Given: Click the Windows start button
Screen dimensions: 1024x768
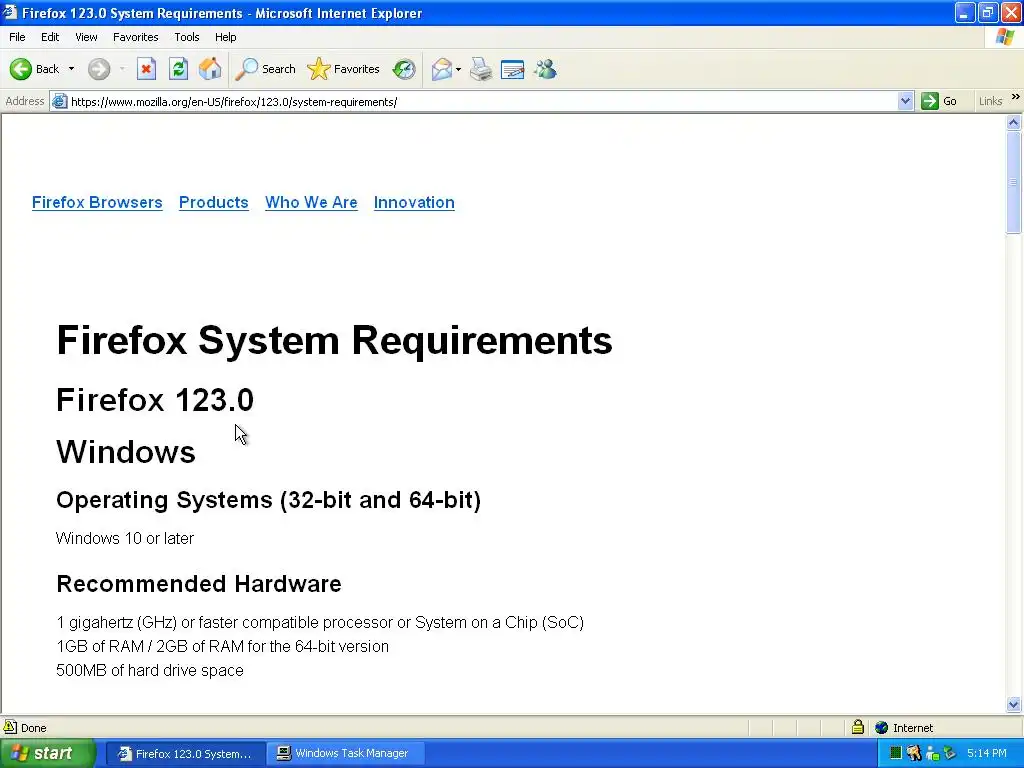Looking at the screenshot, I should (47, 753).
